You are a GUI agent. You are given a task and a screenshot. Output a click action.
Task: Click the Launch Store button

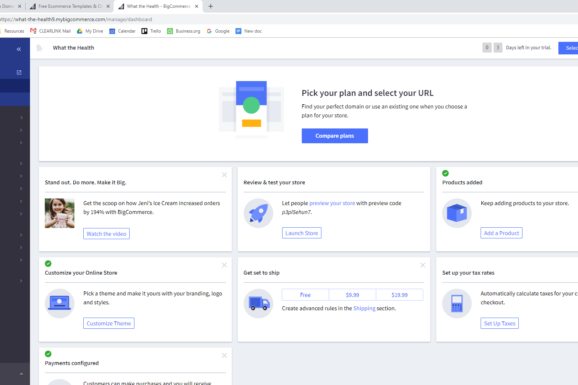(x=302, y=233)
